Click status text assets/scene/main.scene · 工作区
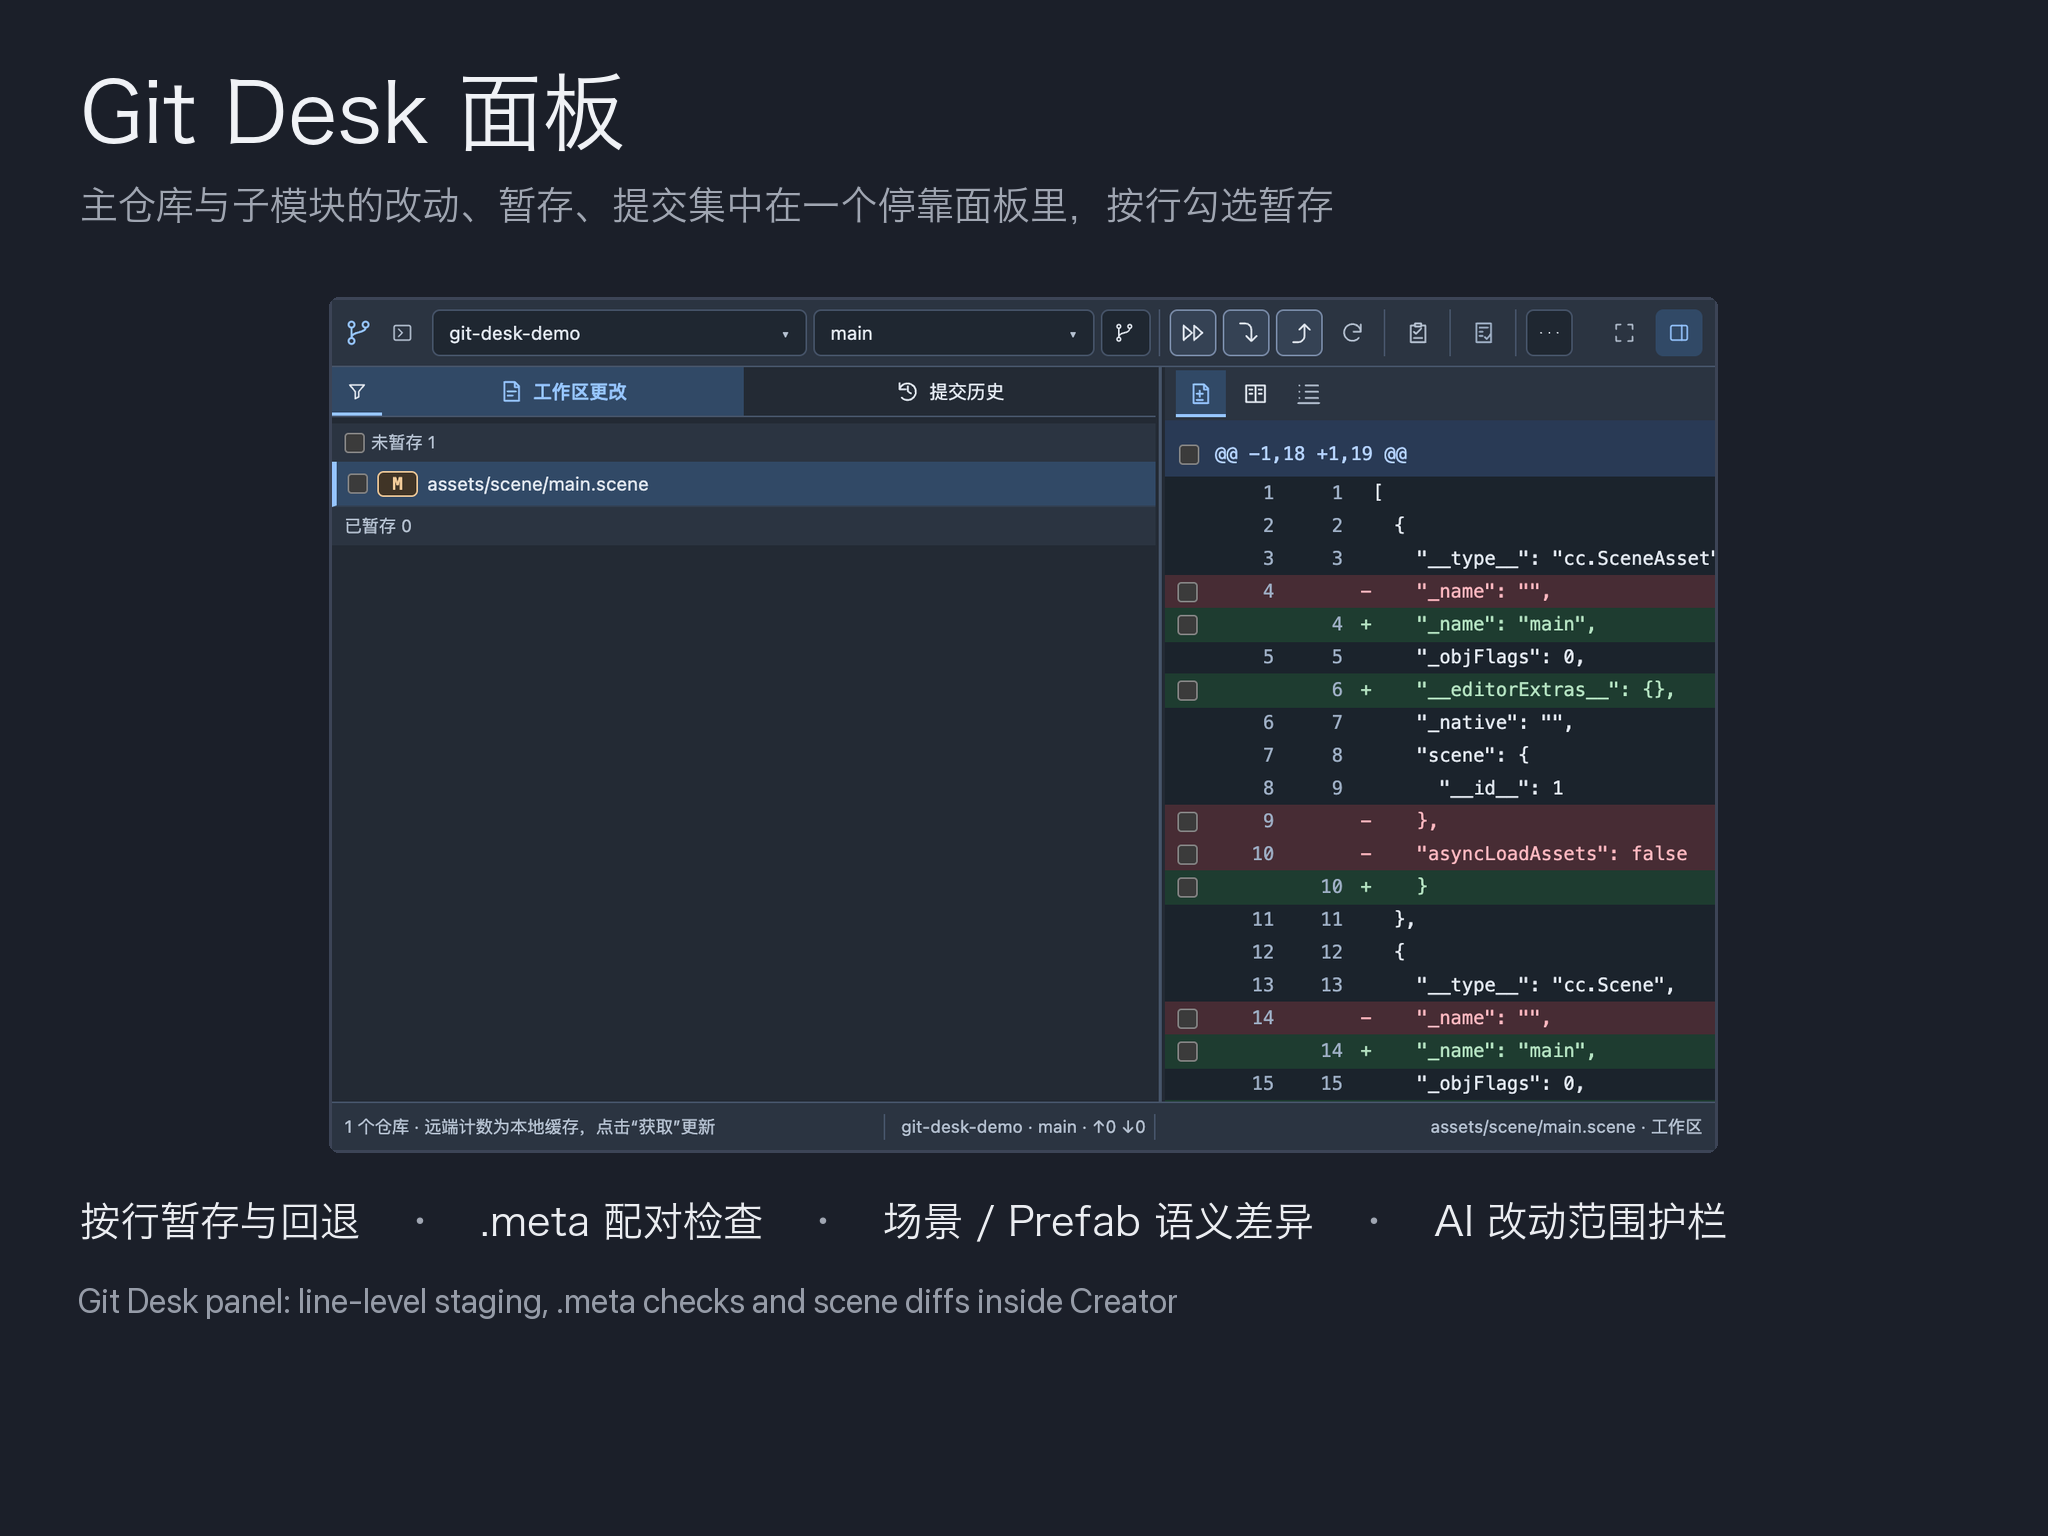The width and height of the screenshot is (2048, 1536). 1565,1127
